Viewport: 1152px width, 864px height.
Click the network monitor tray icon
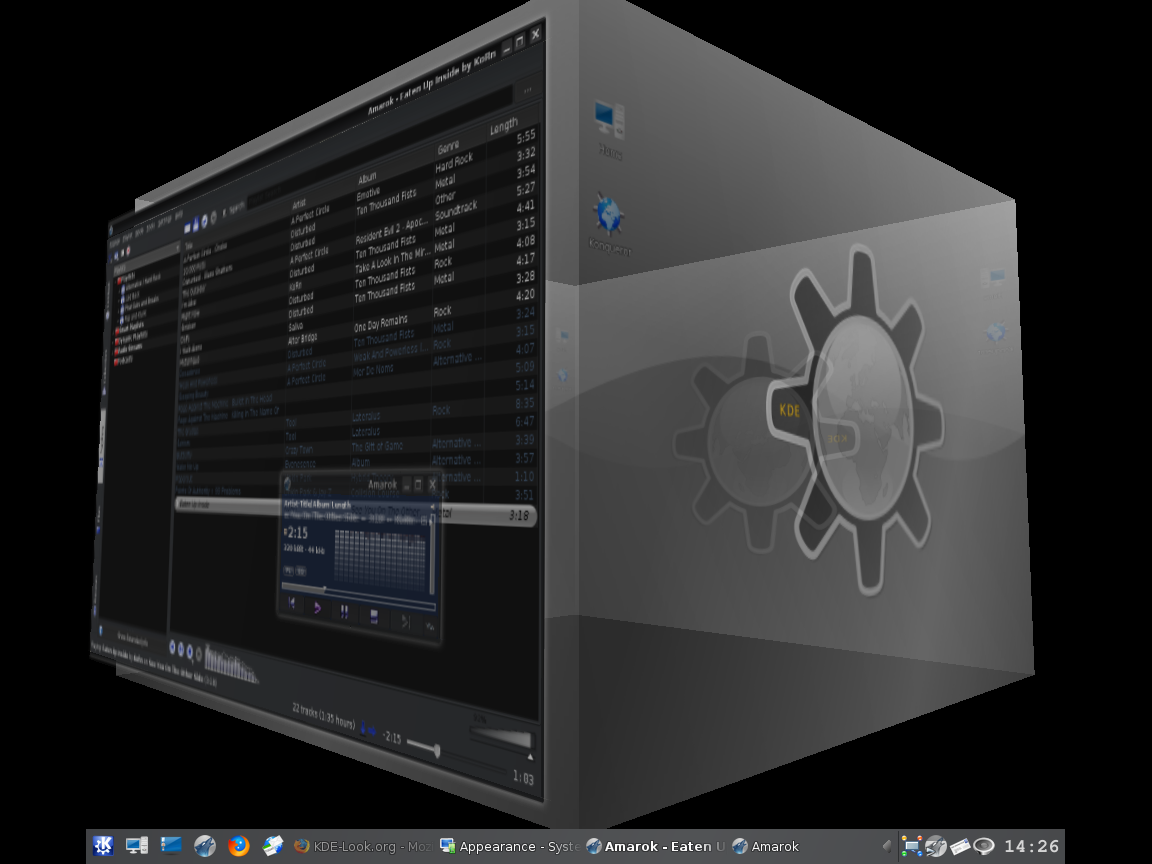(912, 846)
